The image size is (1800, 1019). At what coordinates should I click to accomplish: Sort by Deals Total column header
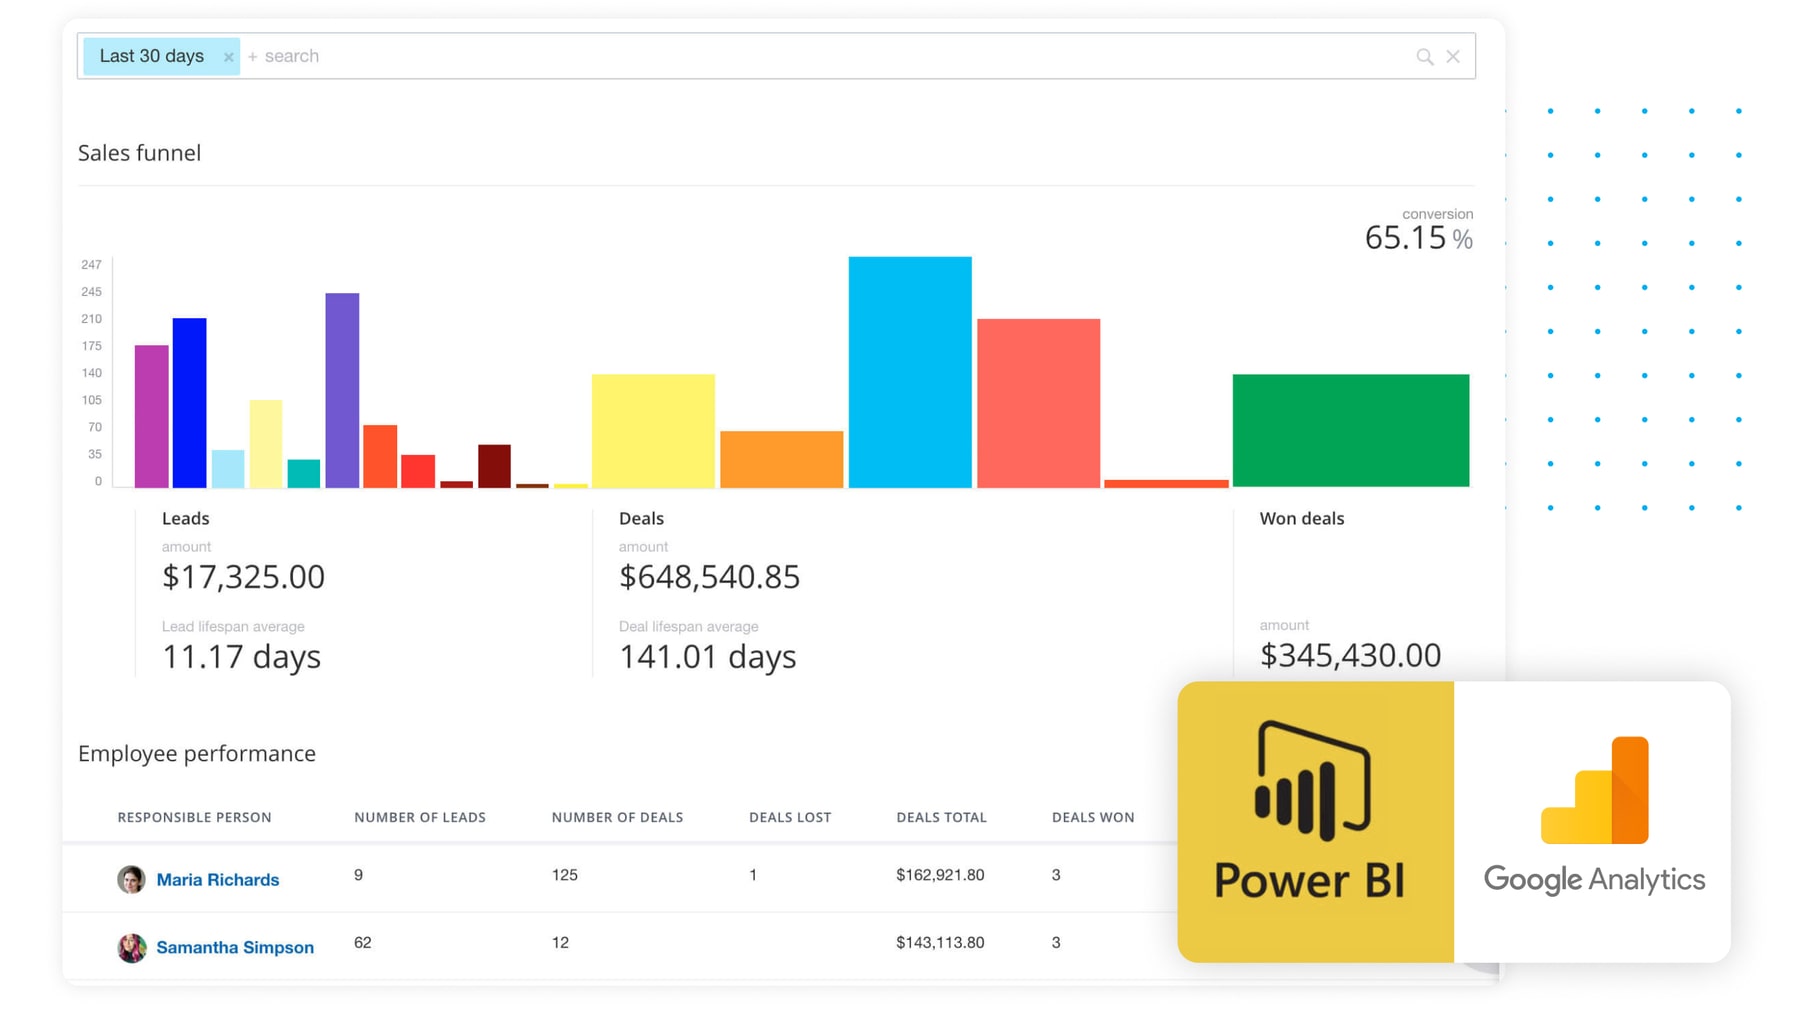(x=941, y=817)
